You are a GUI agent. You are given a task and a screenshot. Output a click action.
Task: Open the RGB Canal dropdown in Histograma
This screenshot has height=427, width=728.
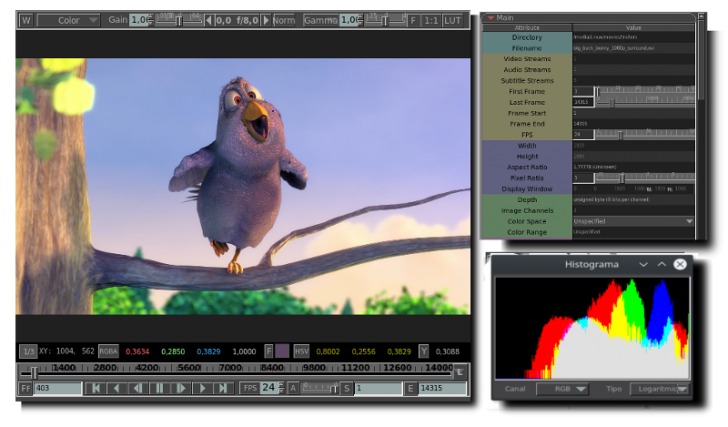point(563,389)
